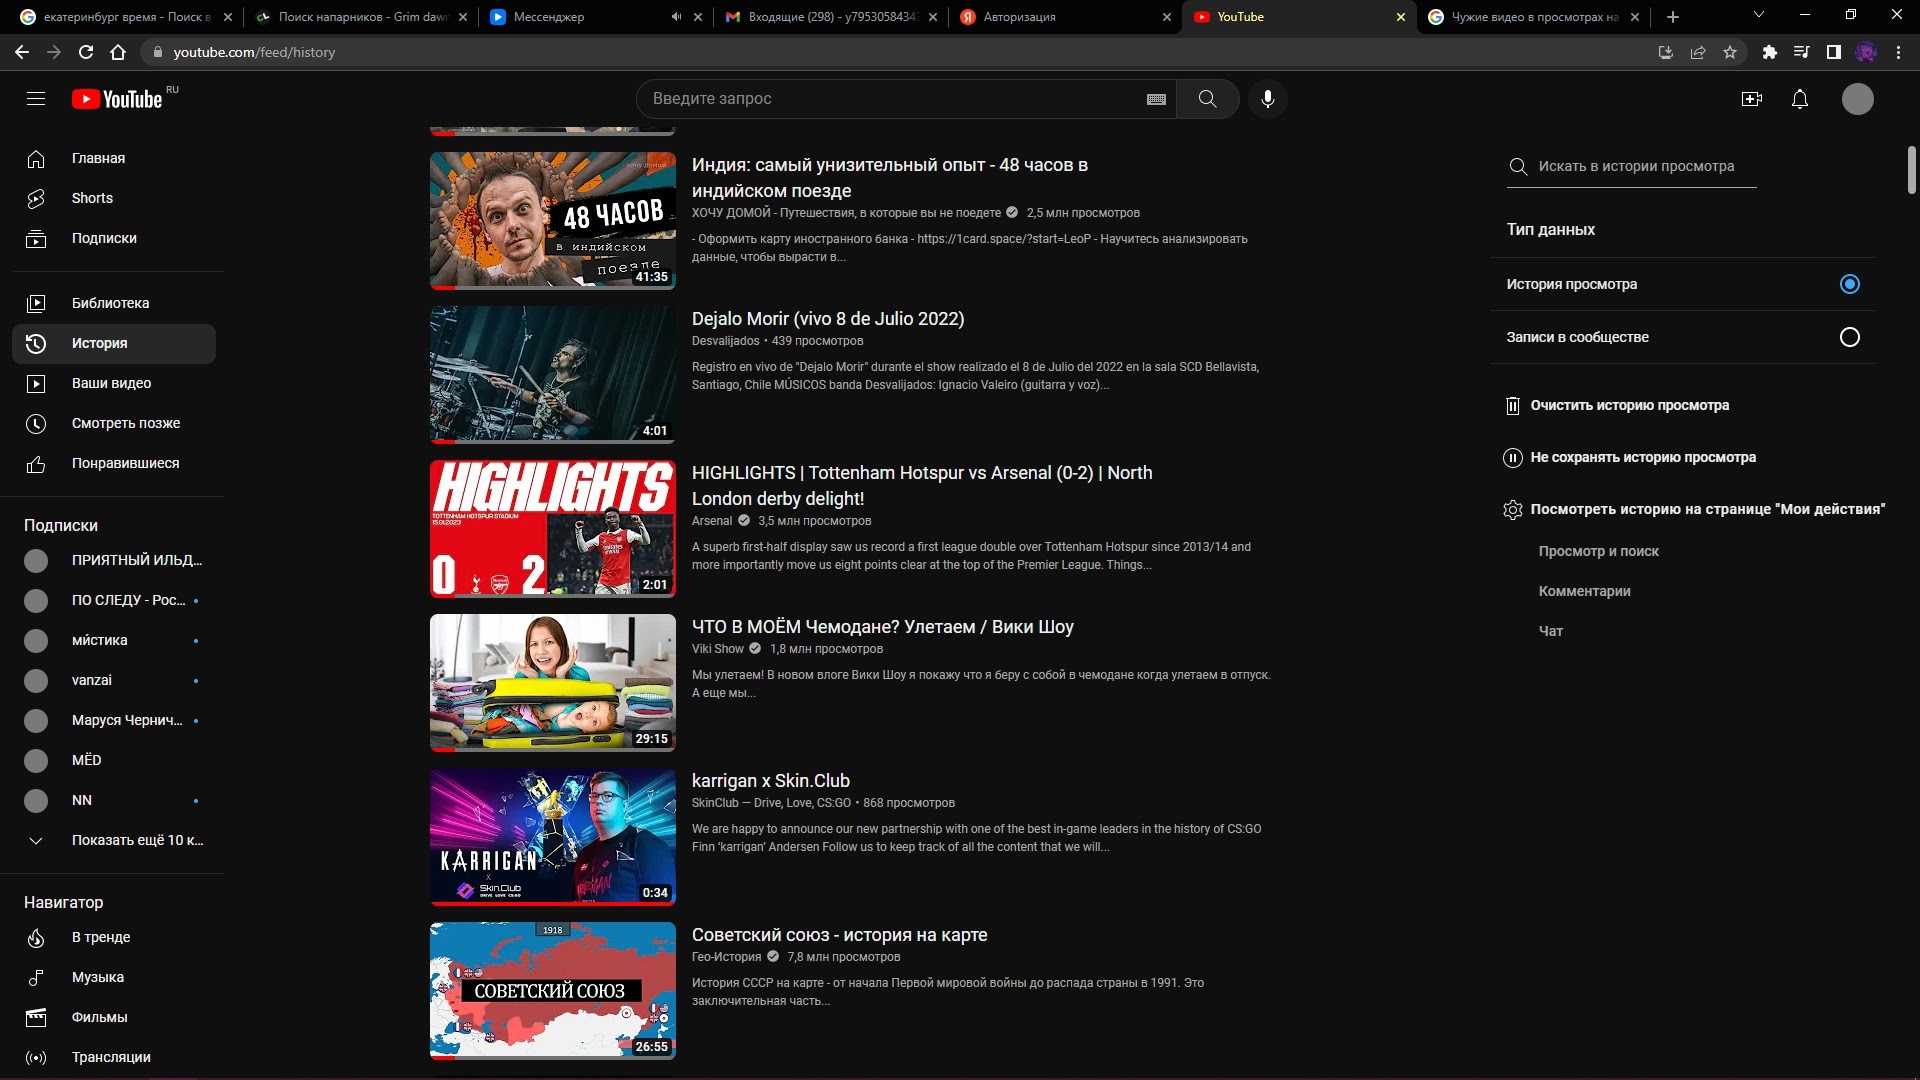Open Советский союз - история на карте title

tap(839, 935)
